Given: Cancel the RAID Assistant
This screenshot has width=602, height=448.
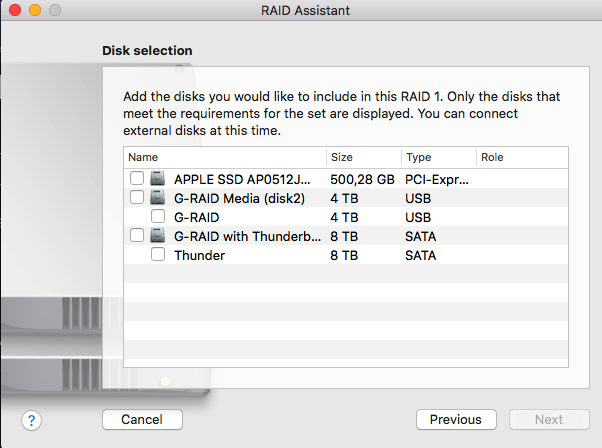Looking at the screenshot, I should pyautogui.click(x=142, y=419).
